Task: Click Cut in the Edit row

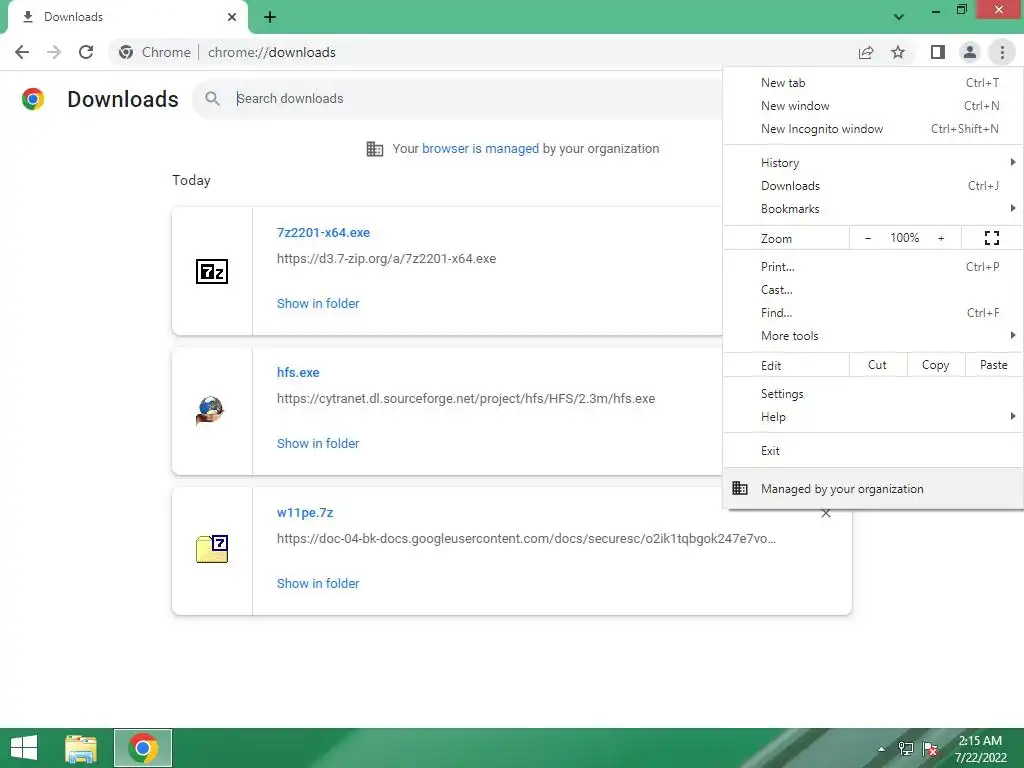Action: point(878,365)
